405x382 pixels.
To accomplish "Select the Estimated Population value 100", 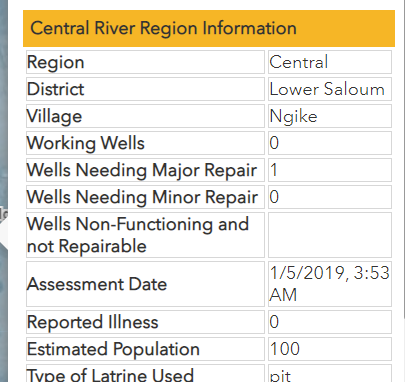I will (x=285, y=349).
